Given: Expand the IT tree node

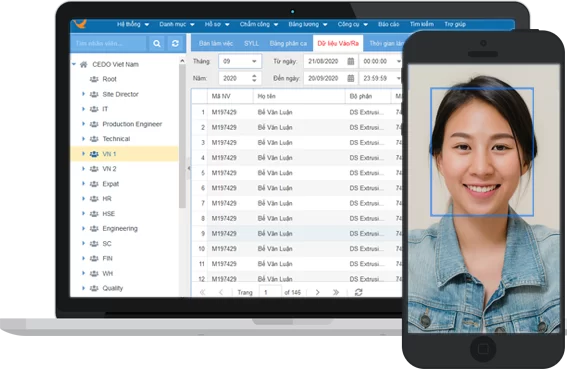Looking at the screenshot, I should point(83,109).
